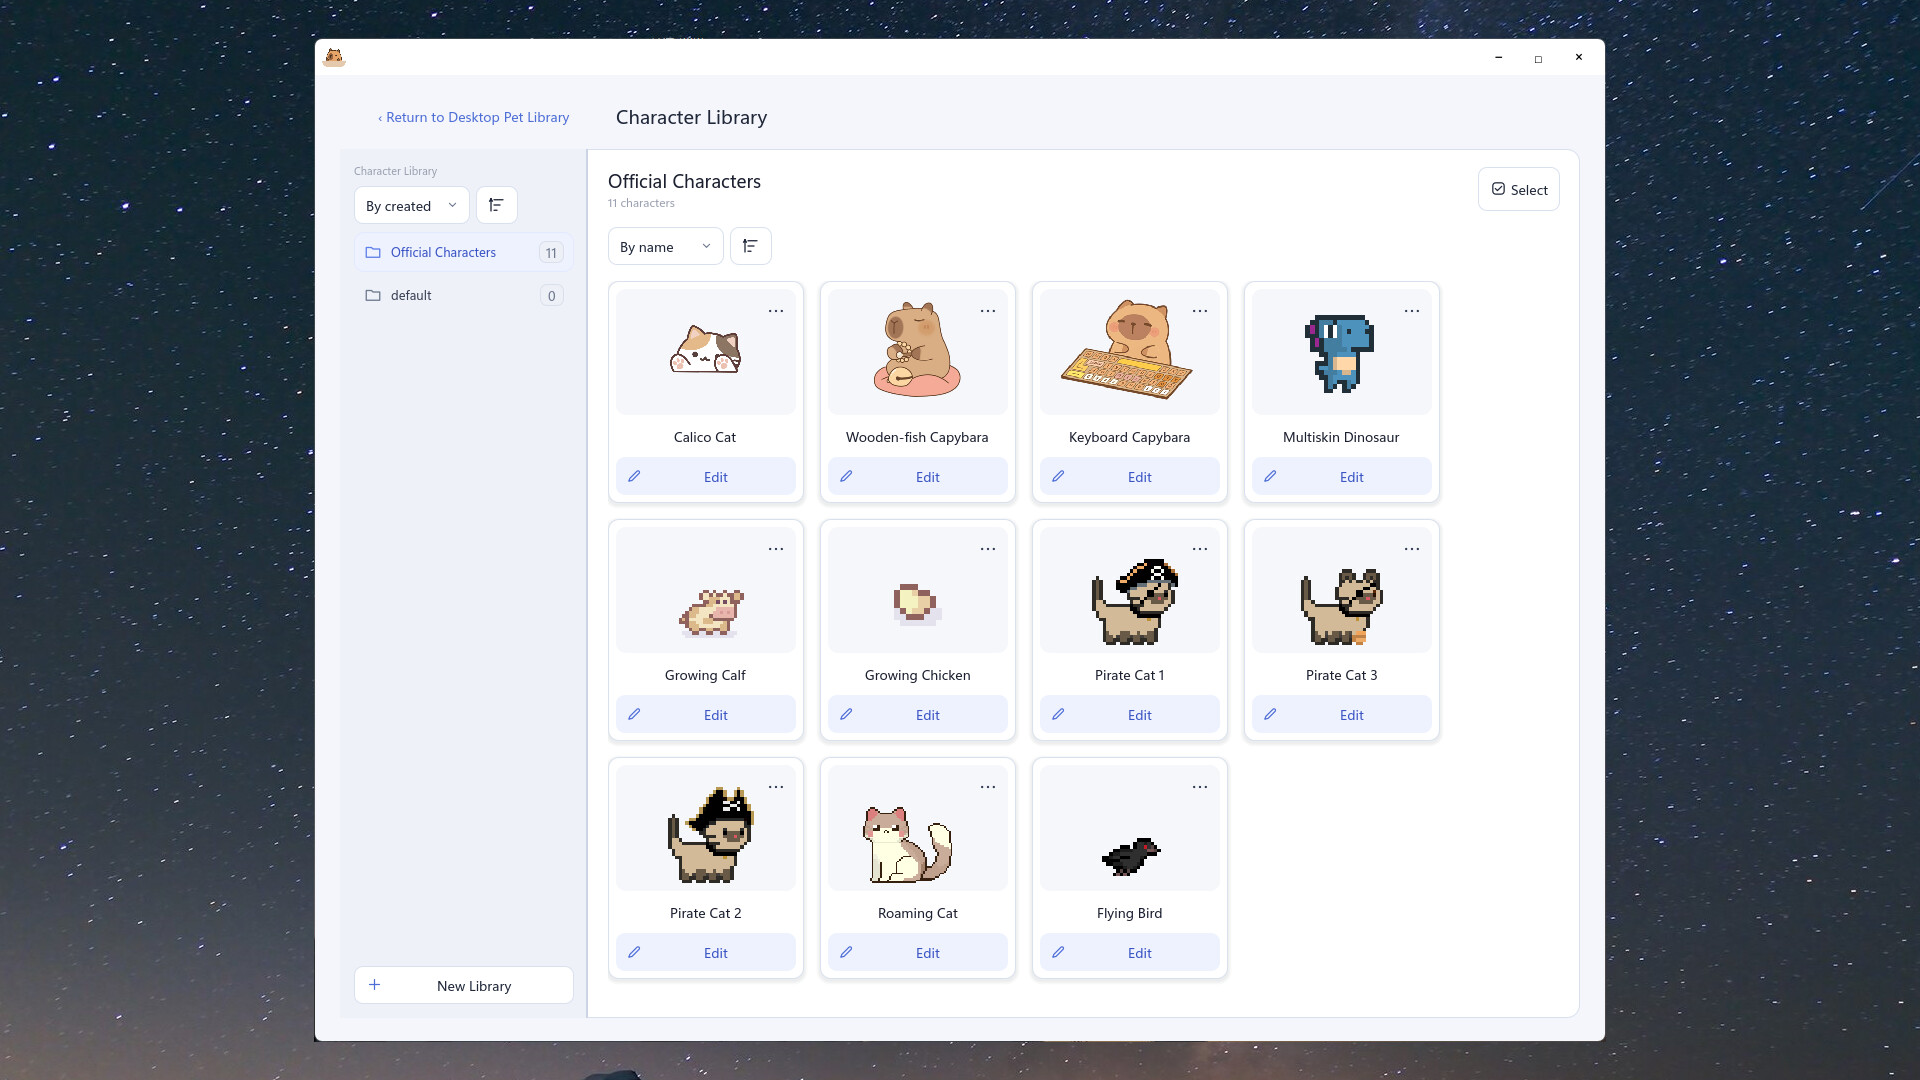Open the more options menu on Growing Calf card
1920x1080 pixels.
(x=776, y=549)
